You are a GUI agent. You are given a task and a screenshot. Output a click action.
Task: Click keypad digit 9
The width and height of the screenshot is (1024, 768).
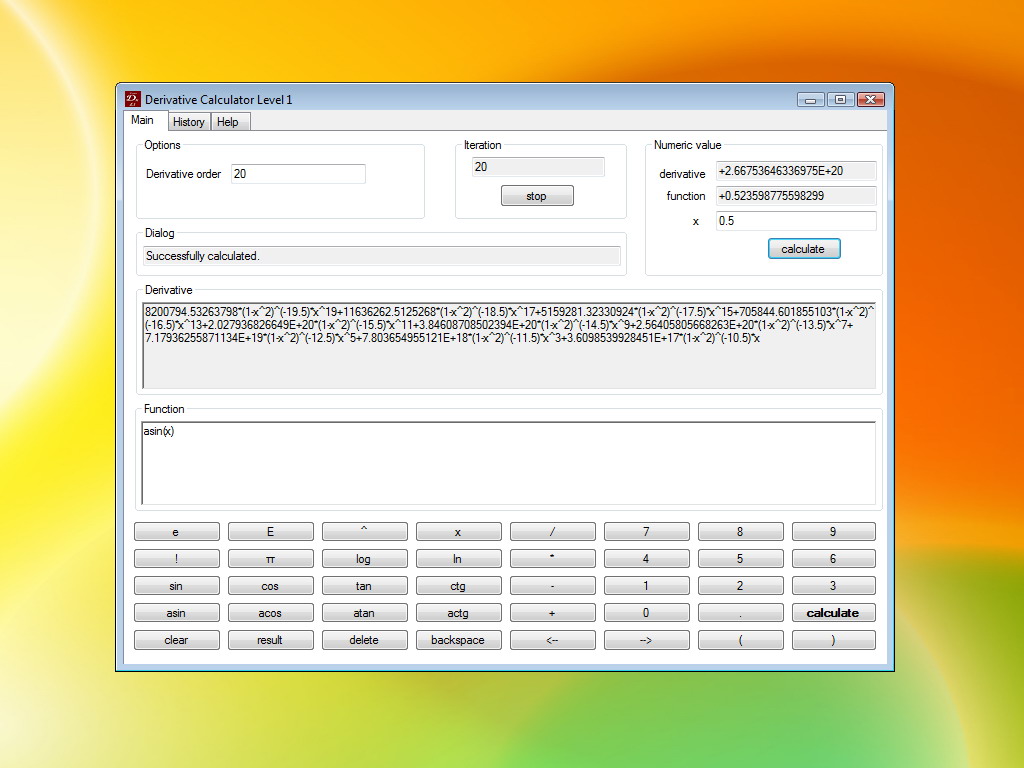(833, 532)
